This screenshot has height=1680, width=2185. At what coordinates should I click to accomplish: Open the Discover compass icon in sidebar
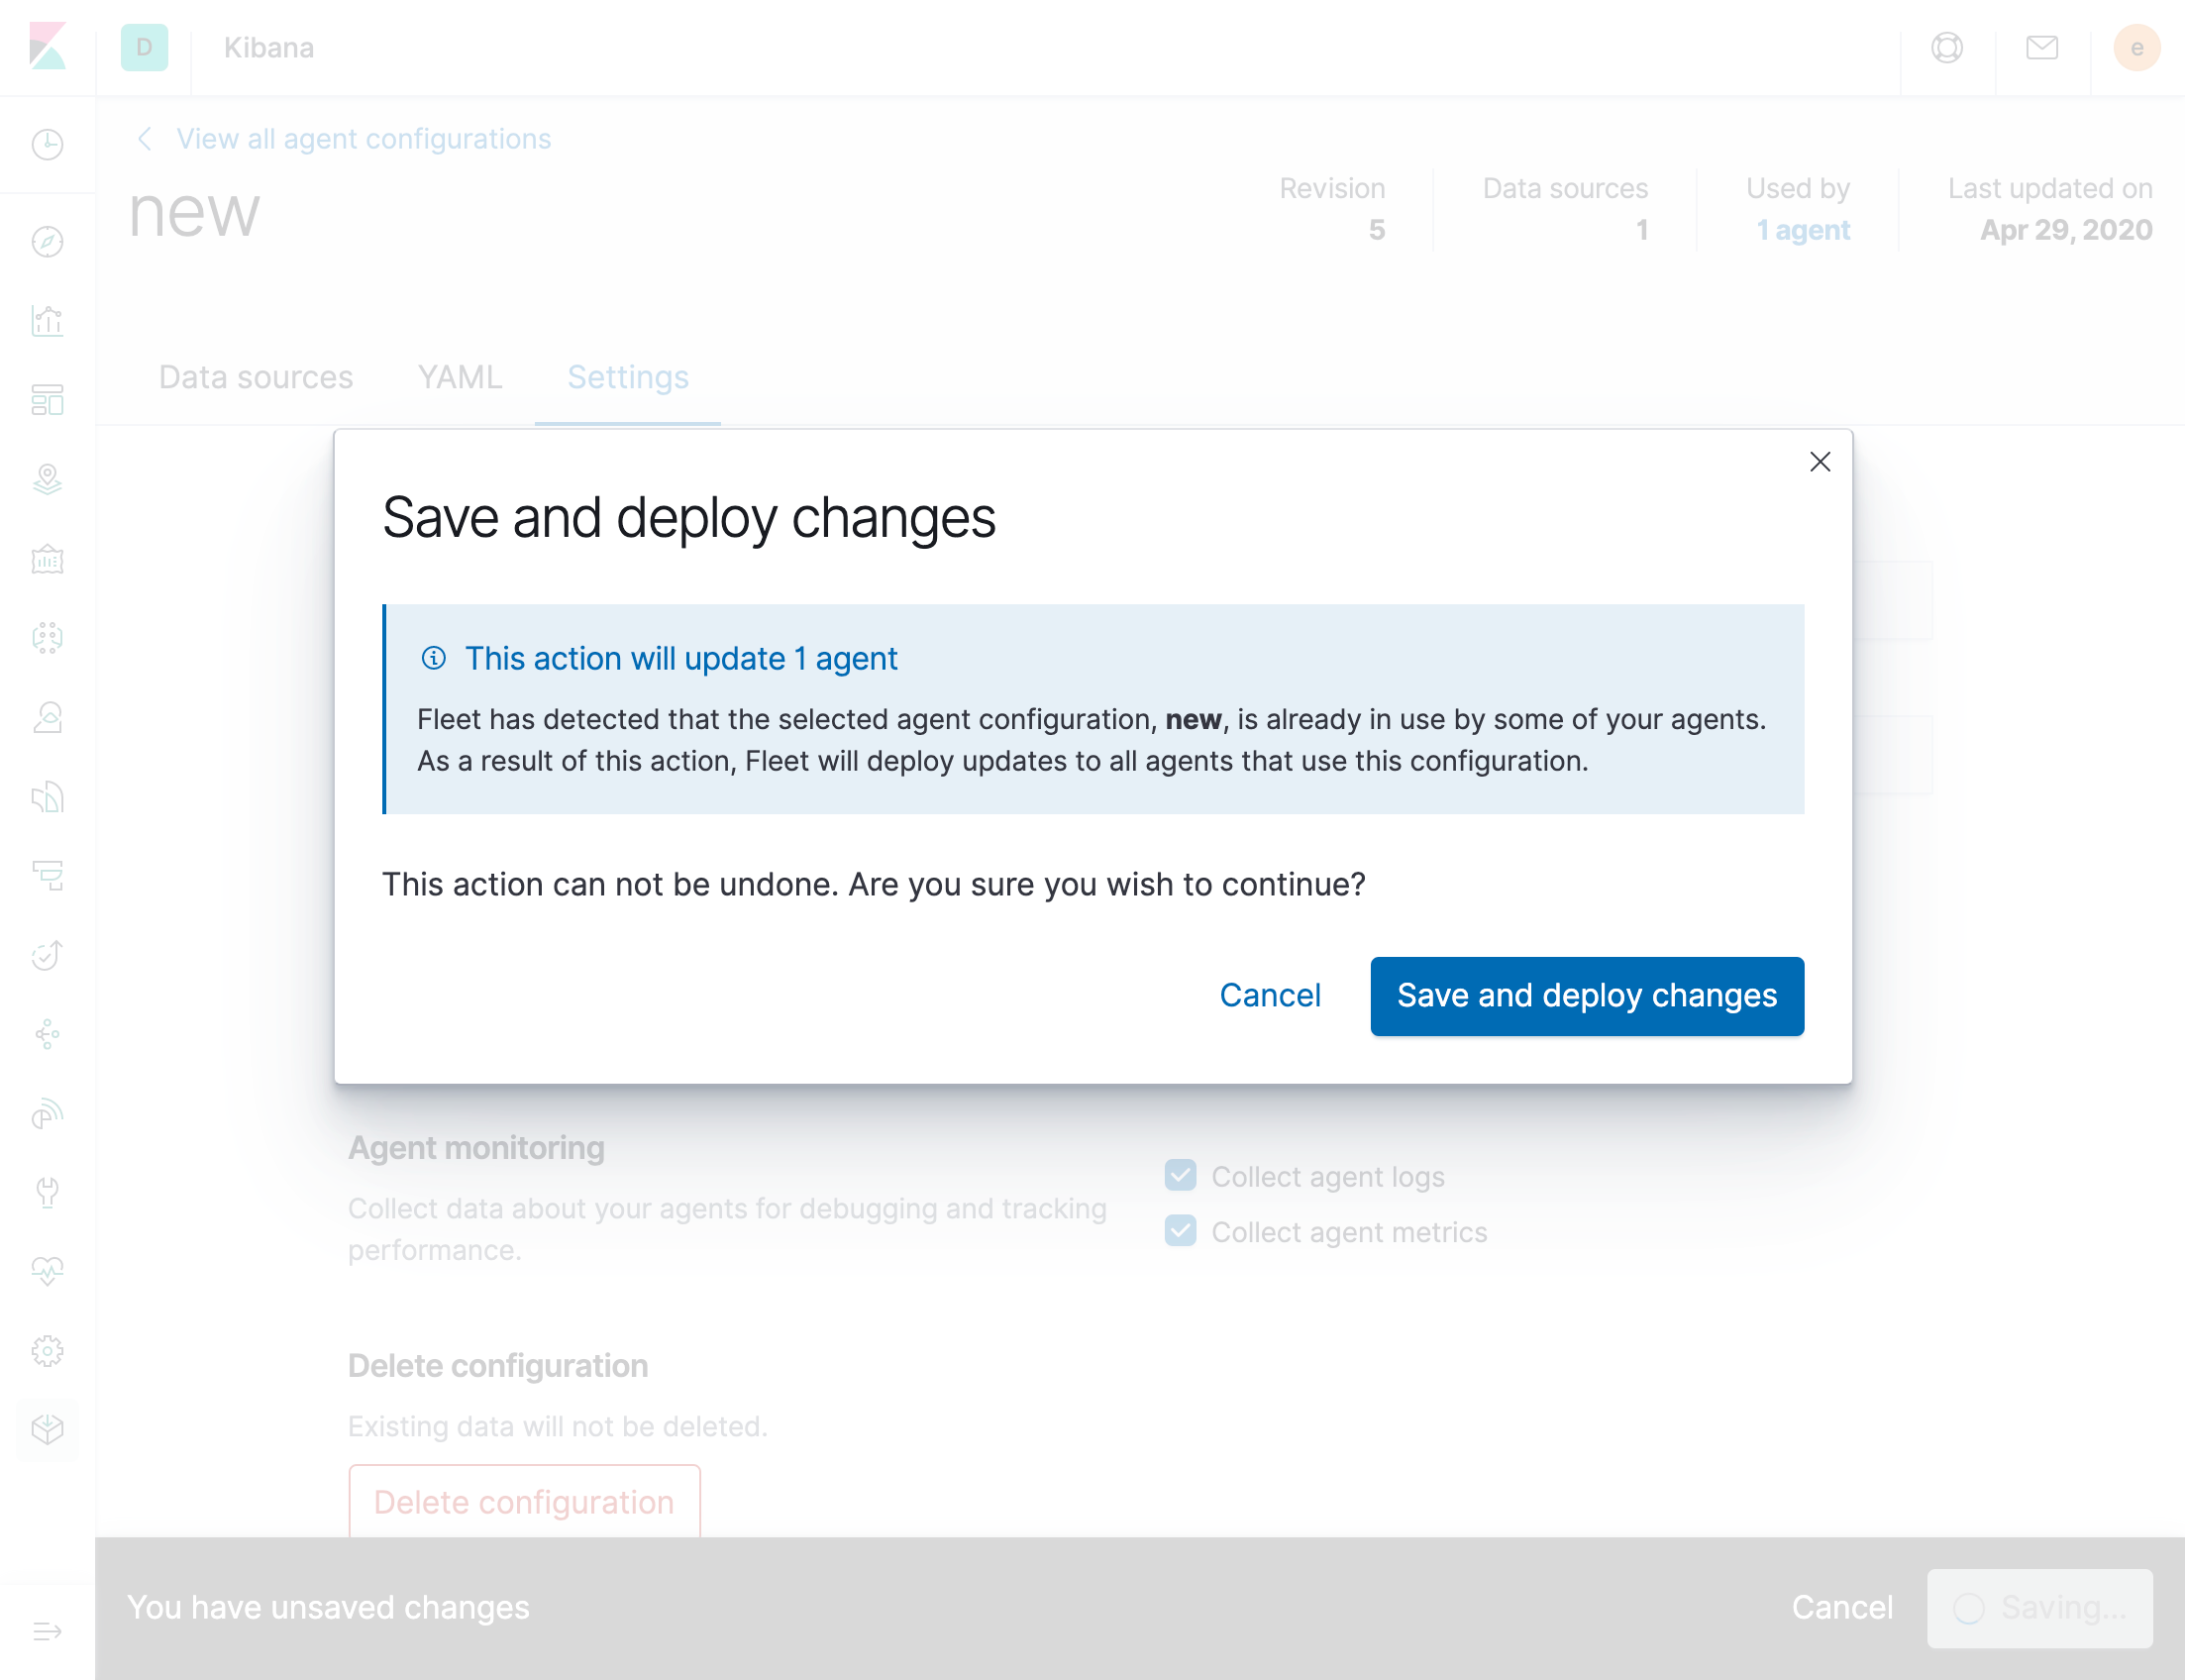[x=47, y=242]
